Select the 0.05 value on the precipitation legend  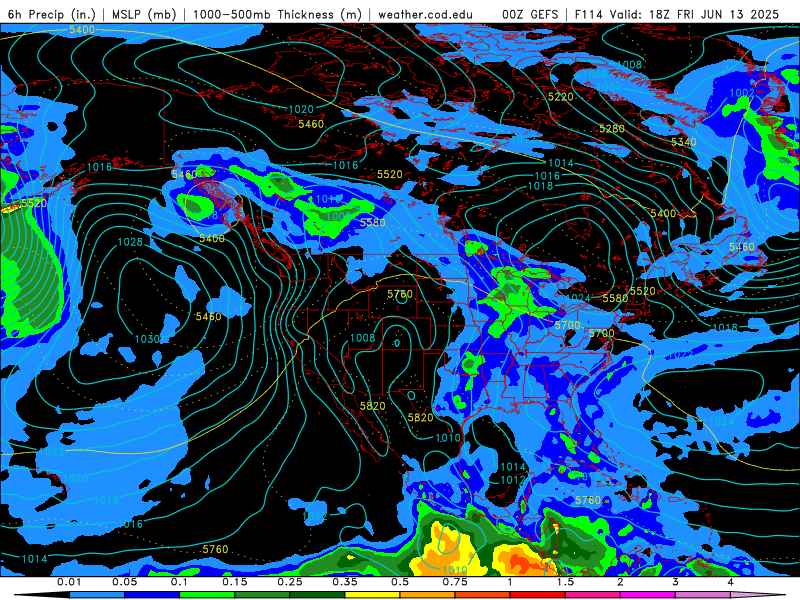(x=124, y=582)
